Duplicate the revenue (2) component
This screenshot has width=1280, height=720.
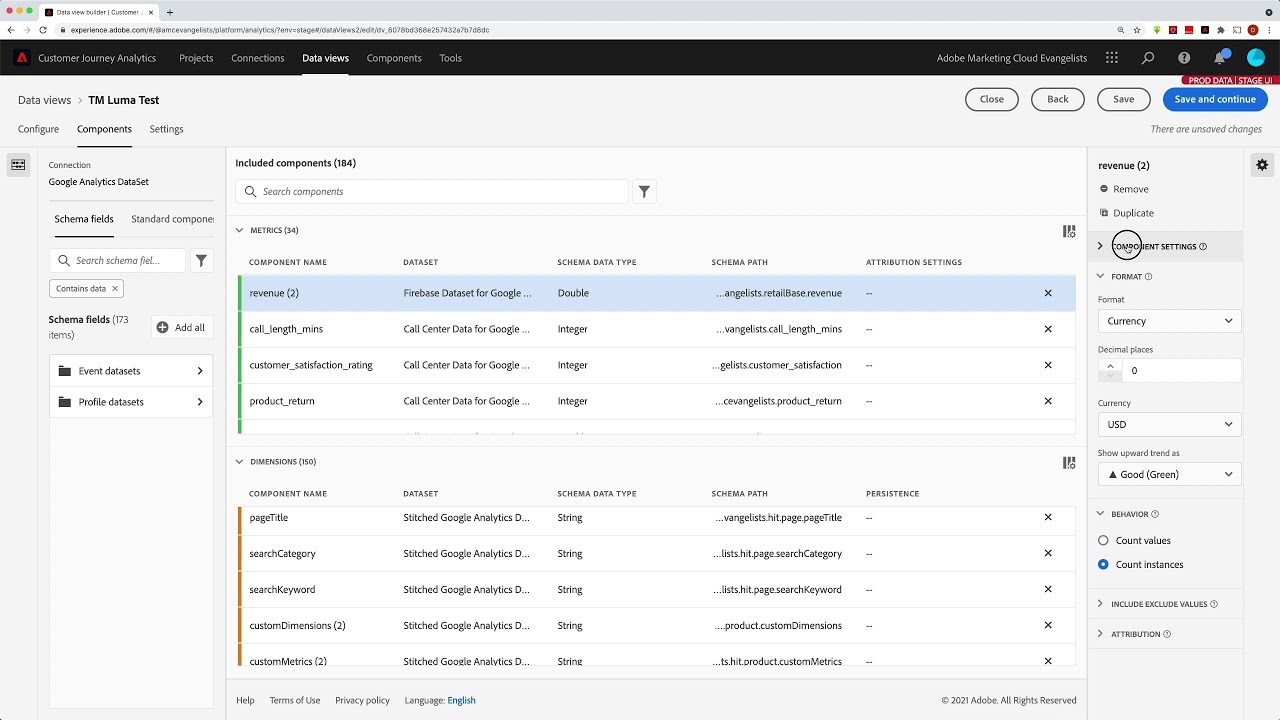pos(1126,213)
